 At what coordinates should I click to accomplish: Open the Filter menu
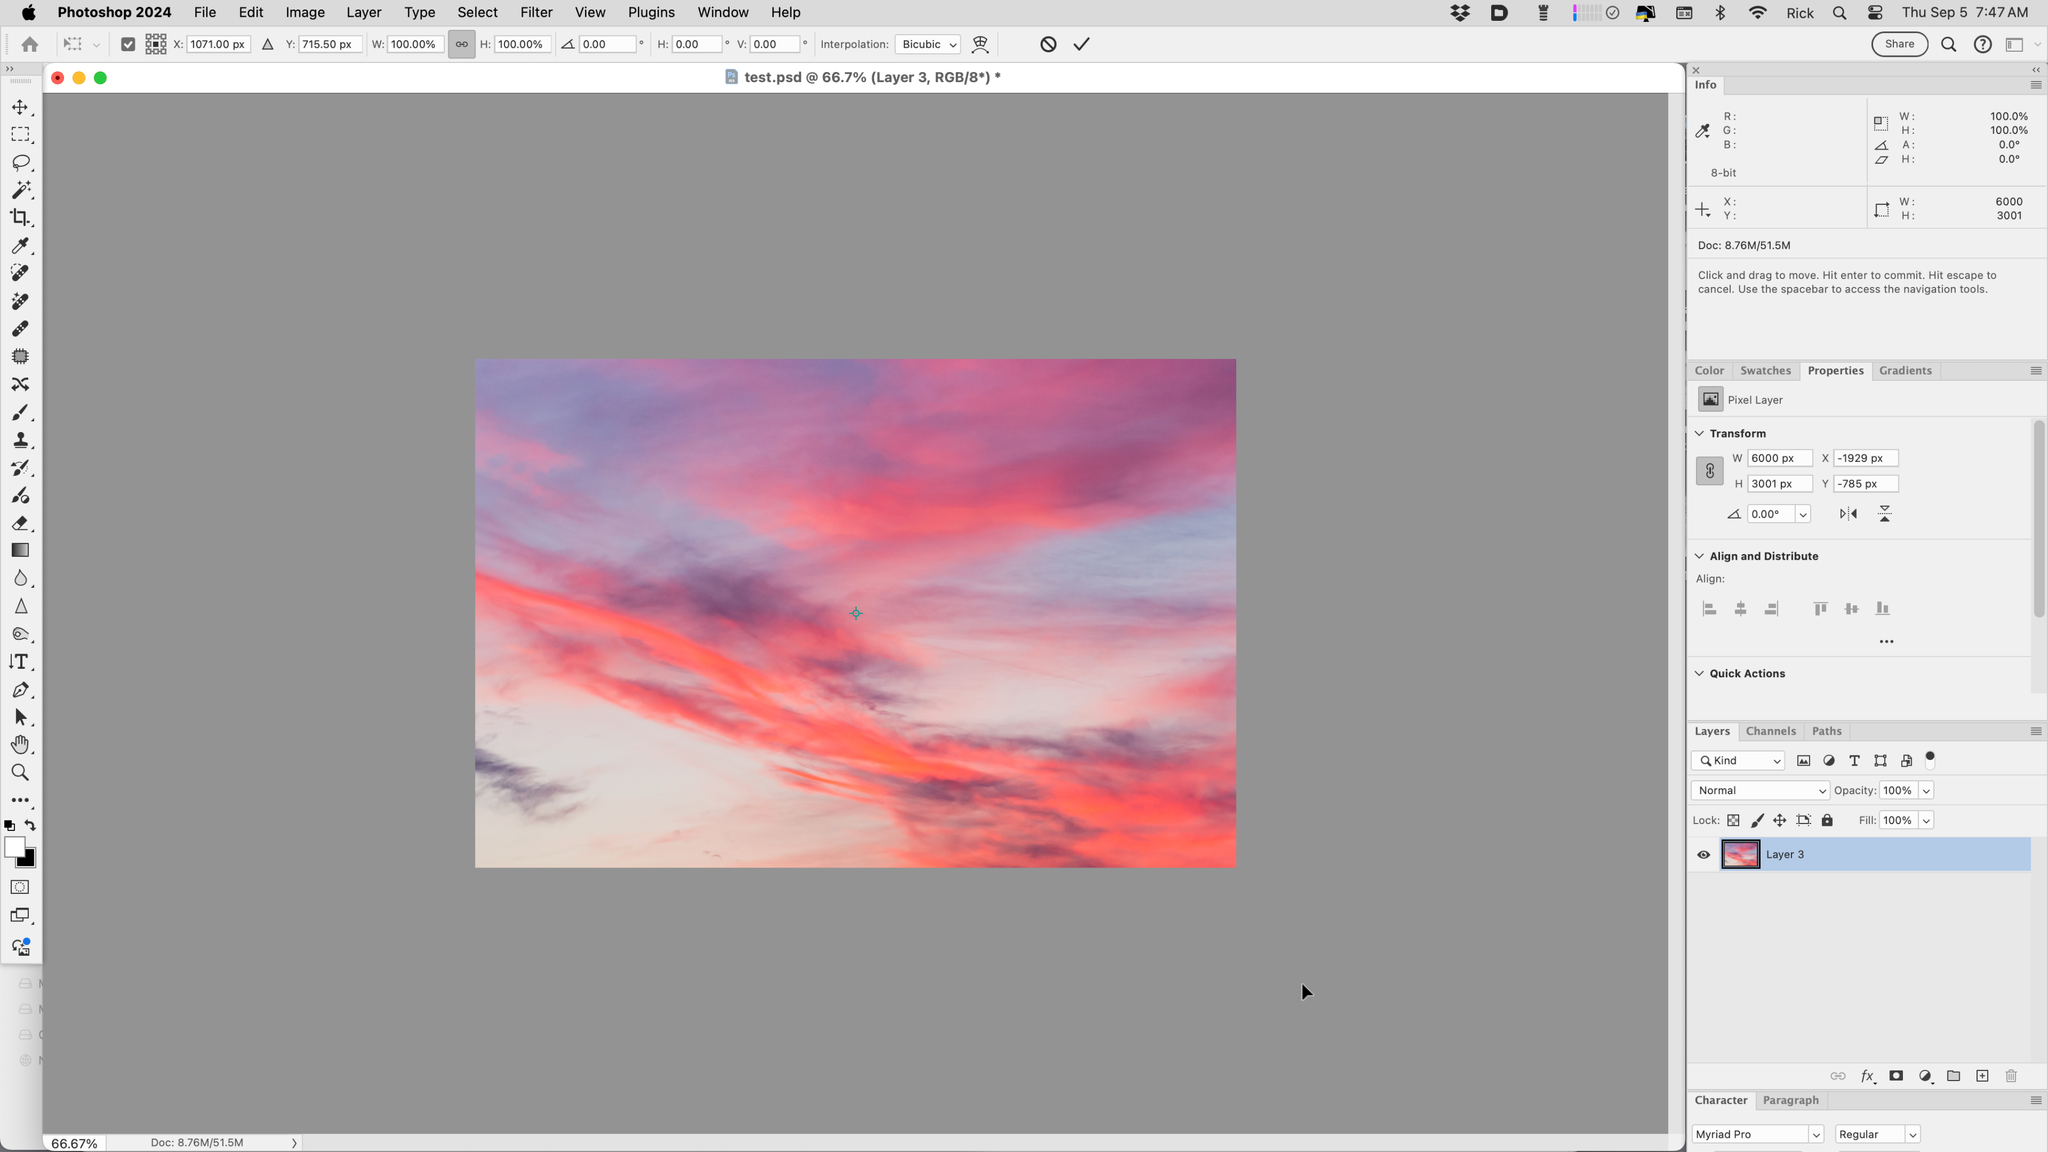pos(536,12)
